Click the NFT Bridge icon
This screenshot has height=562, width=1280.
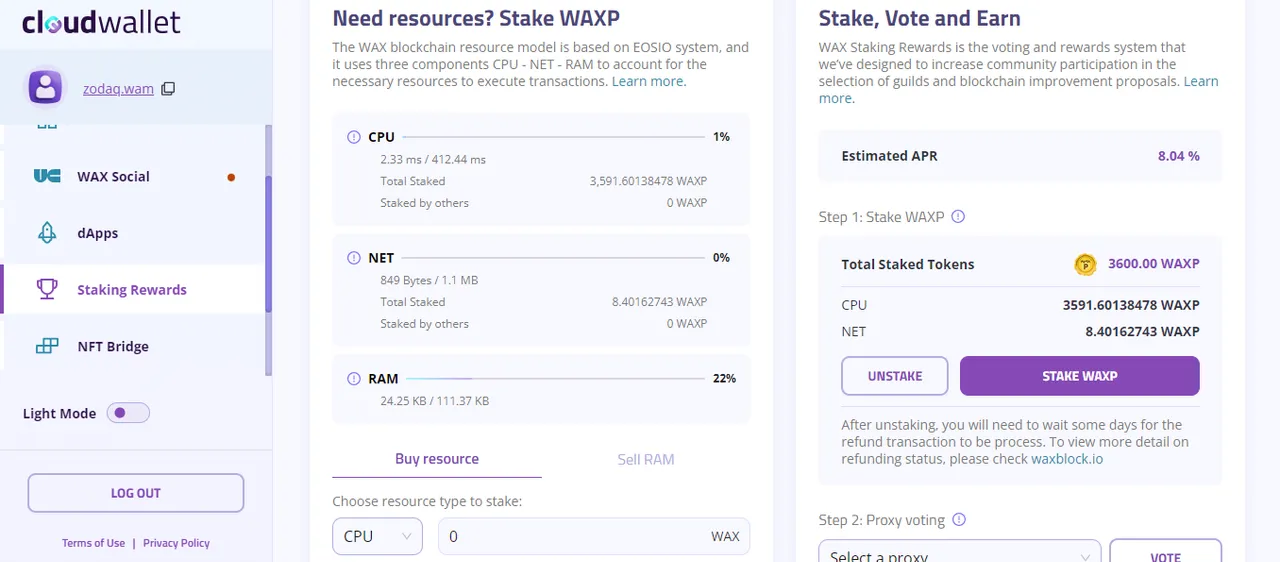point(47,346)
